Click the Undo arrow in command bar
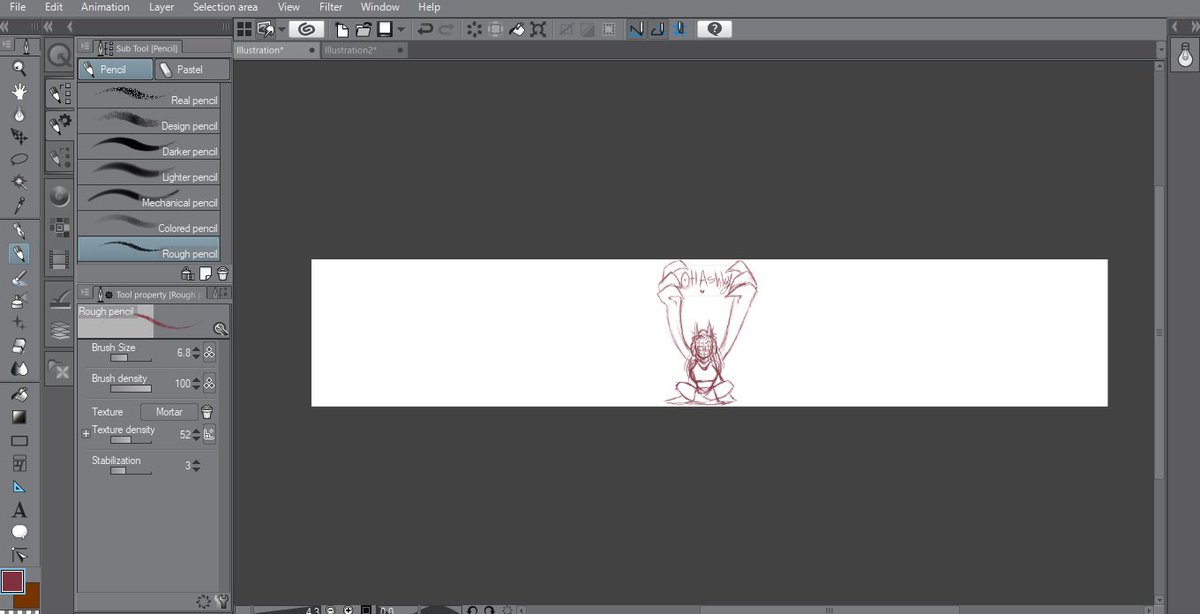Screen dimensions: 1200x614 tap(425, 29)
